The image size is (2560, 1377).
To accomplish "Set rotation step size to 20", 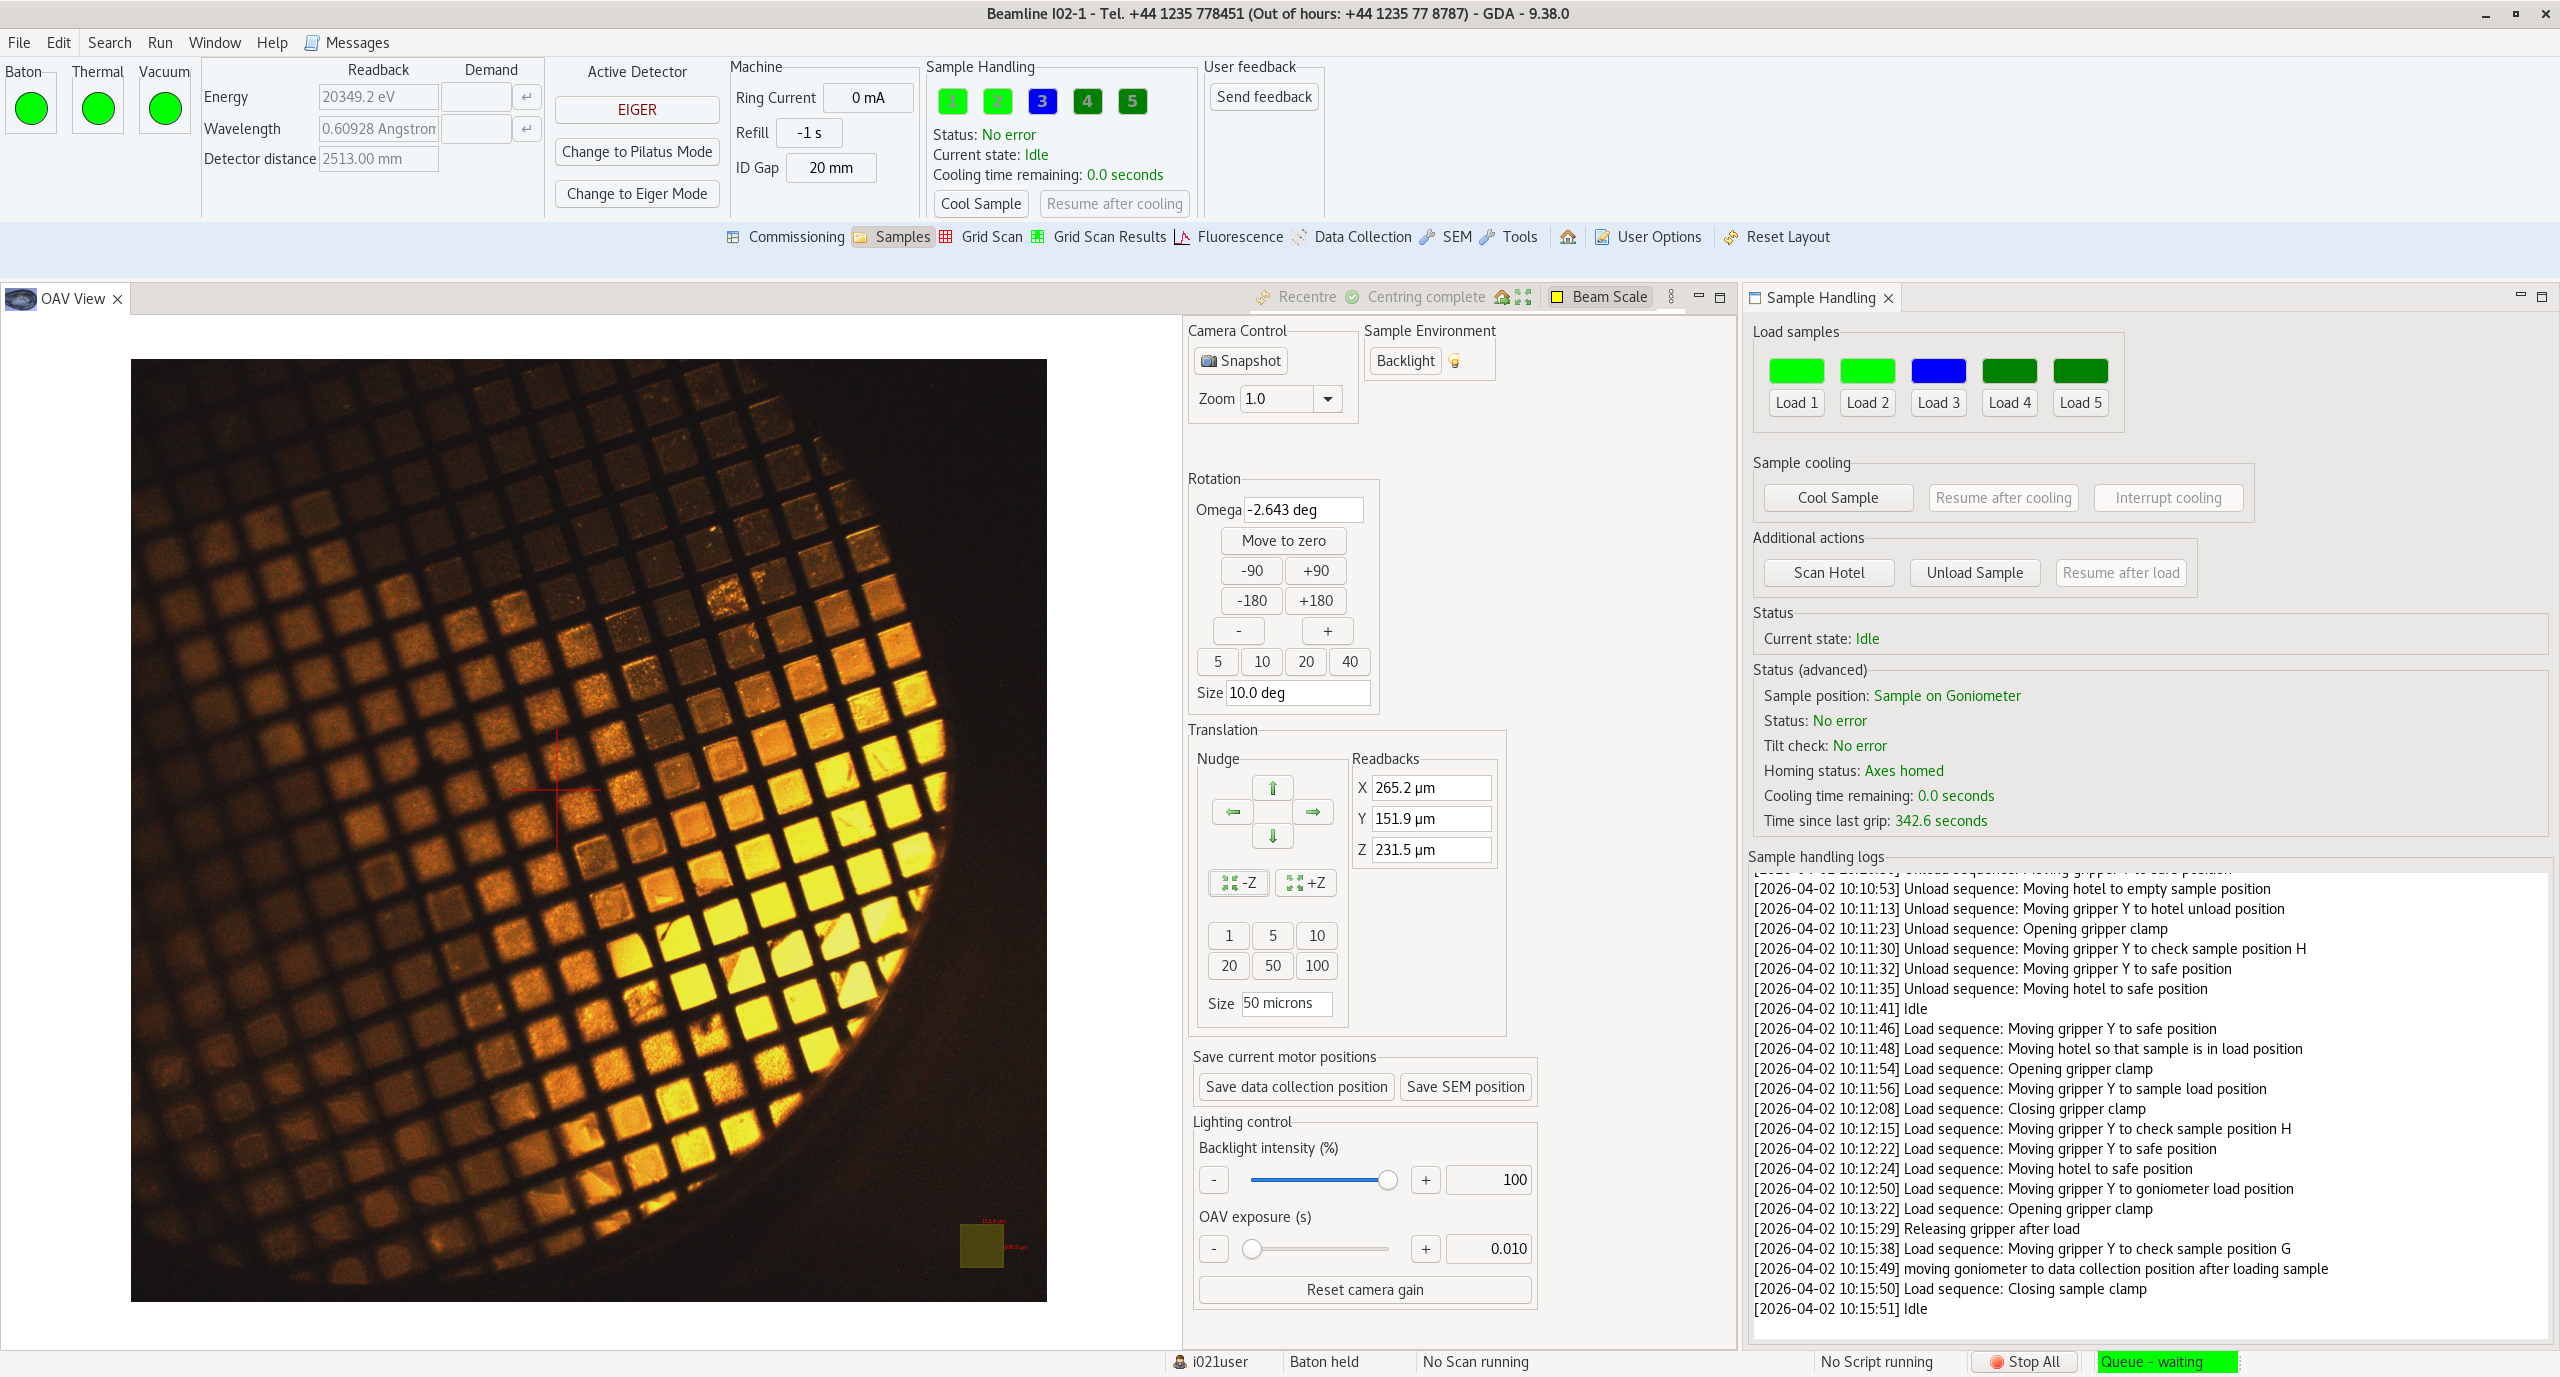I will [1306, 662].
